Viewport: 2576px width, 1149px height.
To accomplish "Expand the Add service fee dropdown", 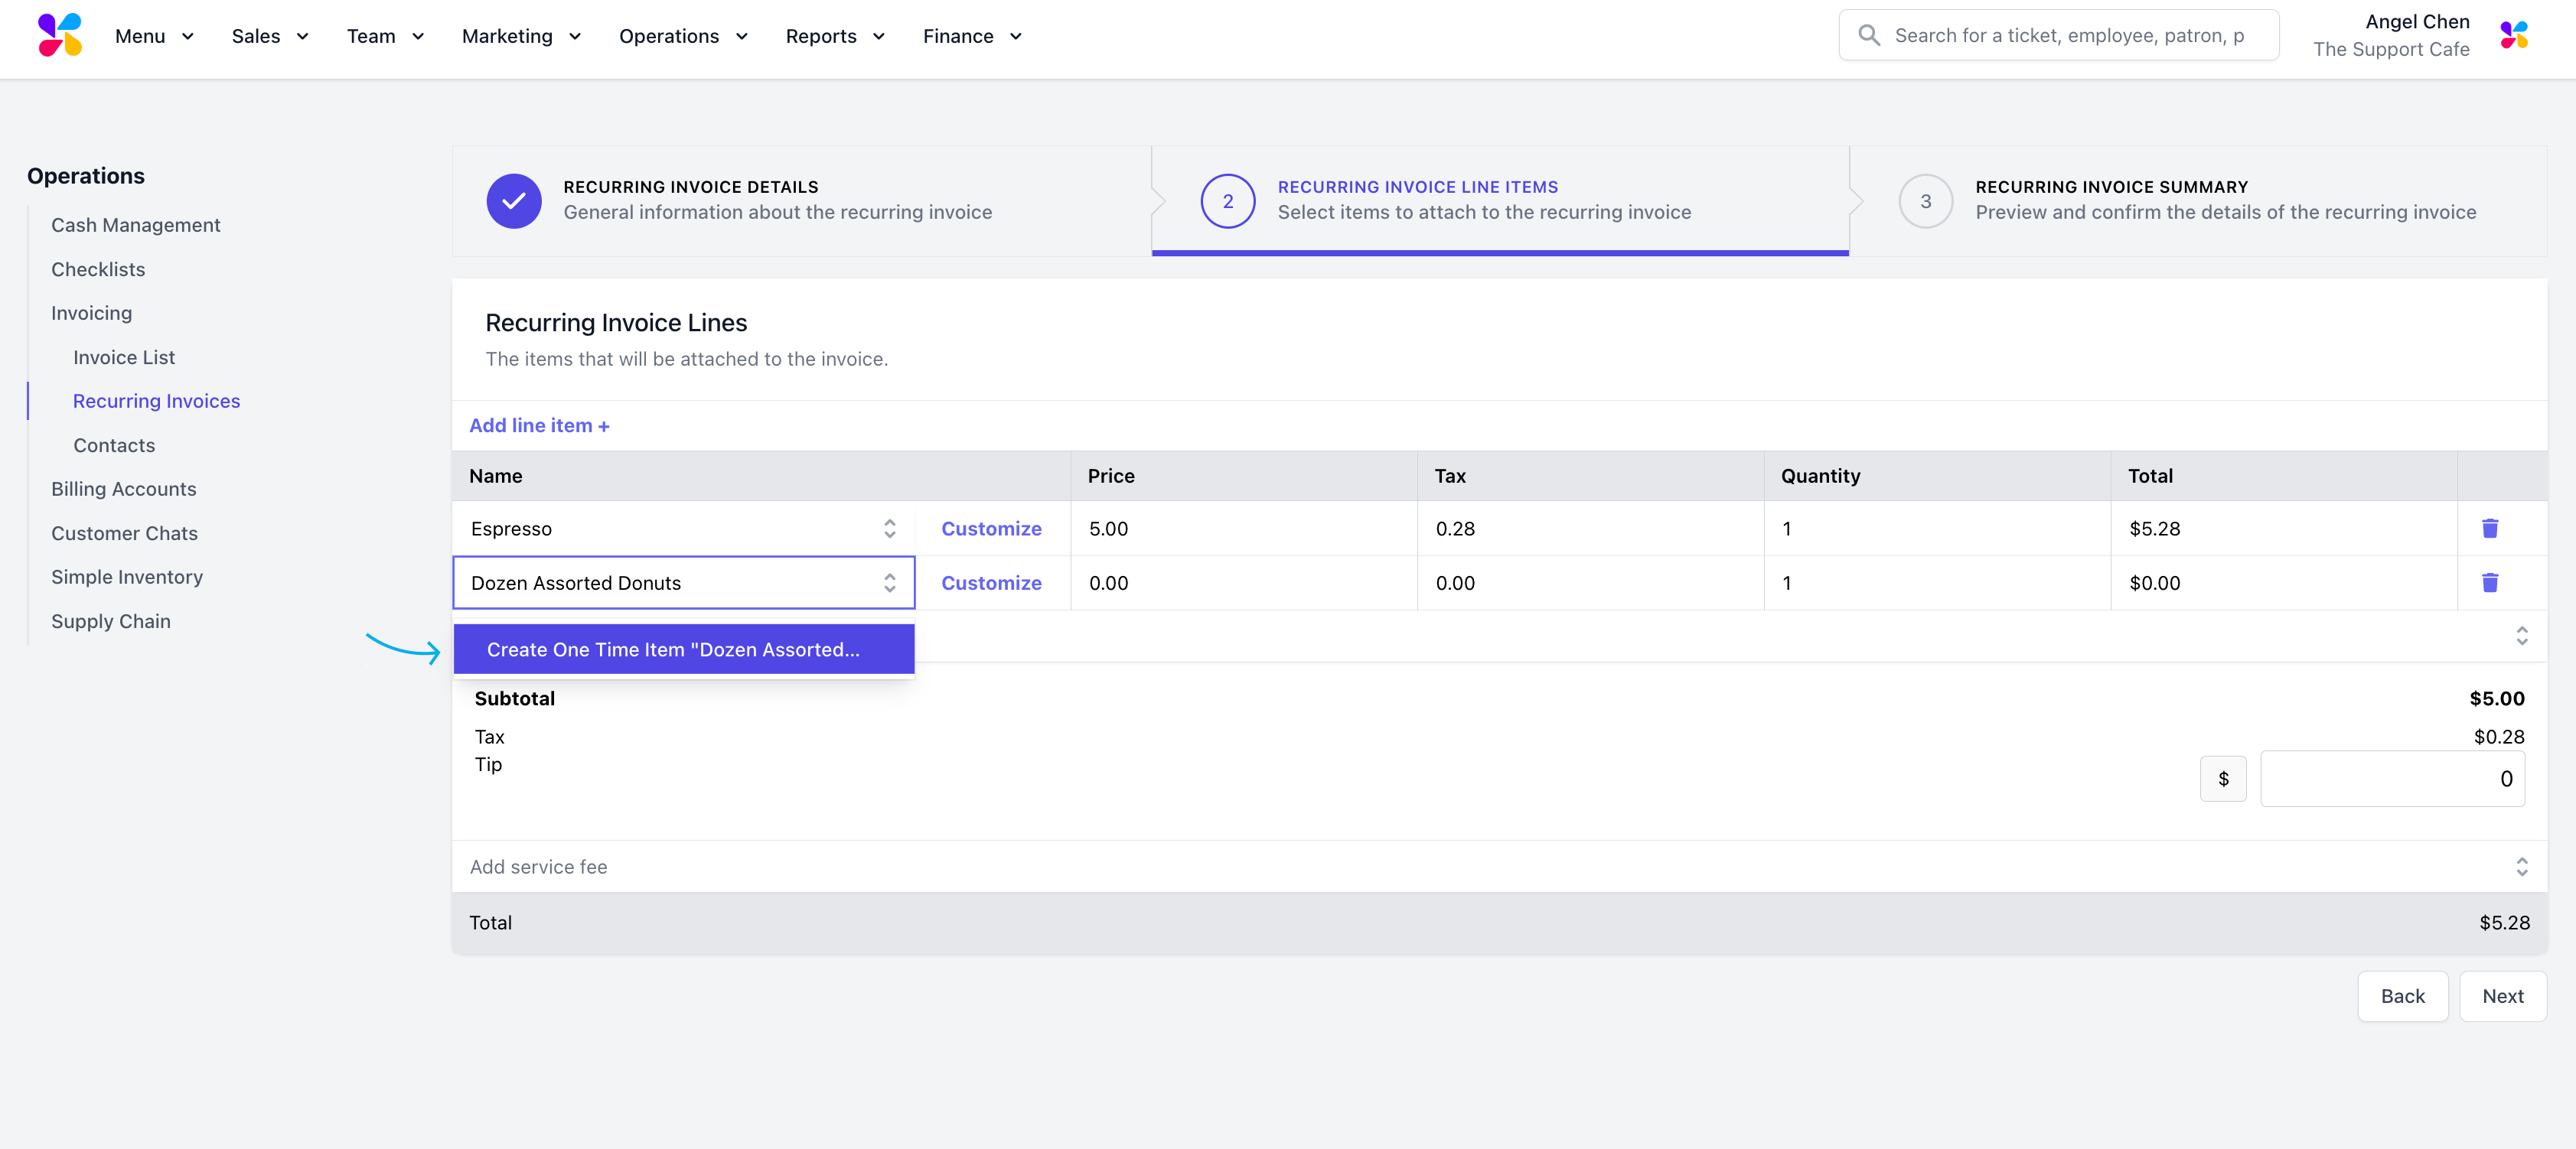I will (x=2521, y=867).
